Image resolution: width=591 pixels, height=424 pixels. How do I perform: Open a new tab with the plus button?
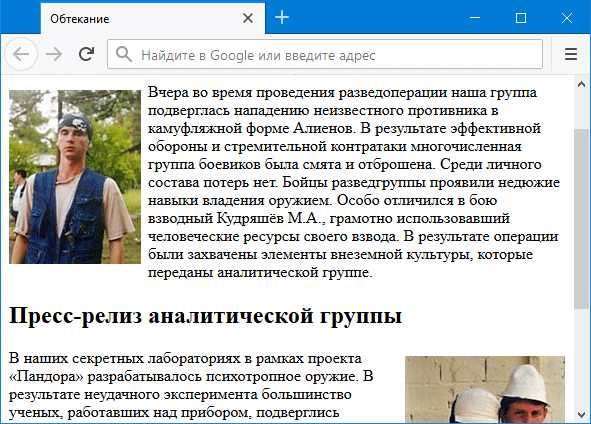pos(282,18)
